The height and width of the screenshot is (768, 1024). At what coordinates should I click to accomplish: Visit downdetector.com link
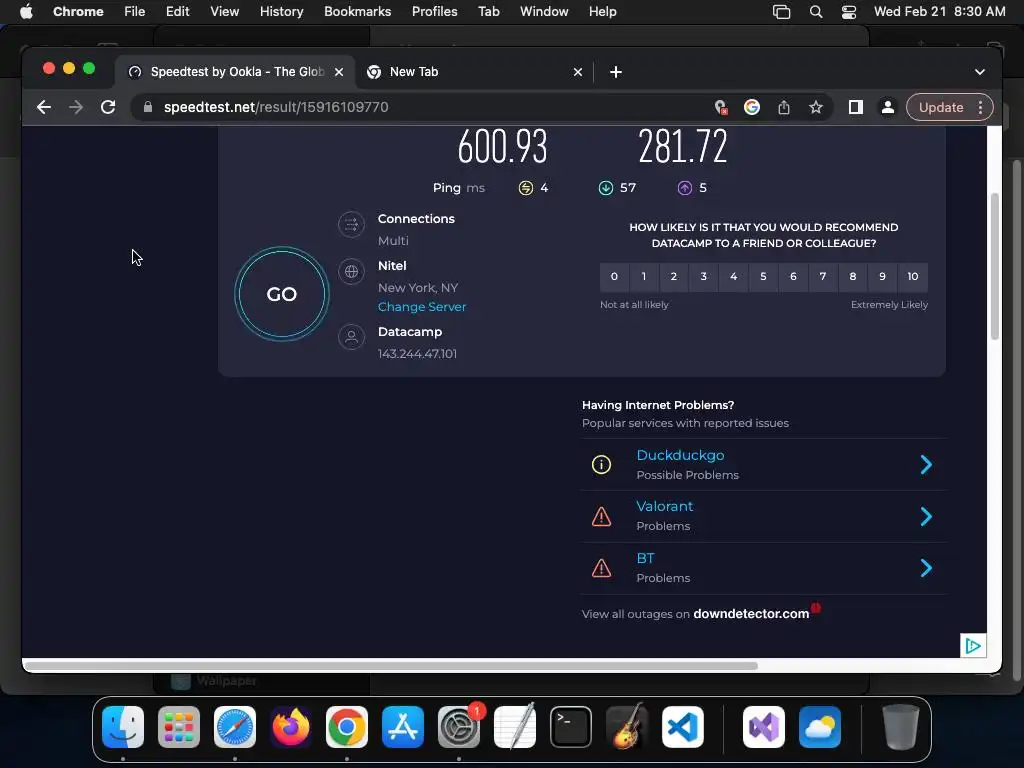[x=751, y=614]
